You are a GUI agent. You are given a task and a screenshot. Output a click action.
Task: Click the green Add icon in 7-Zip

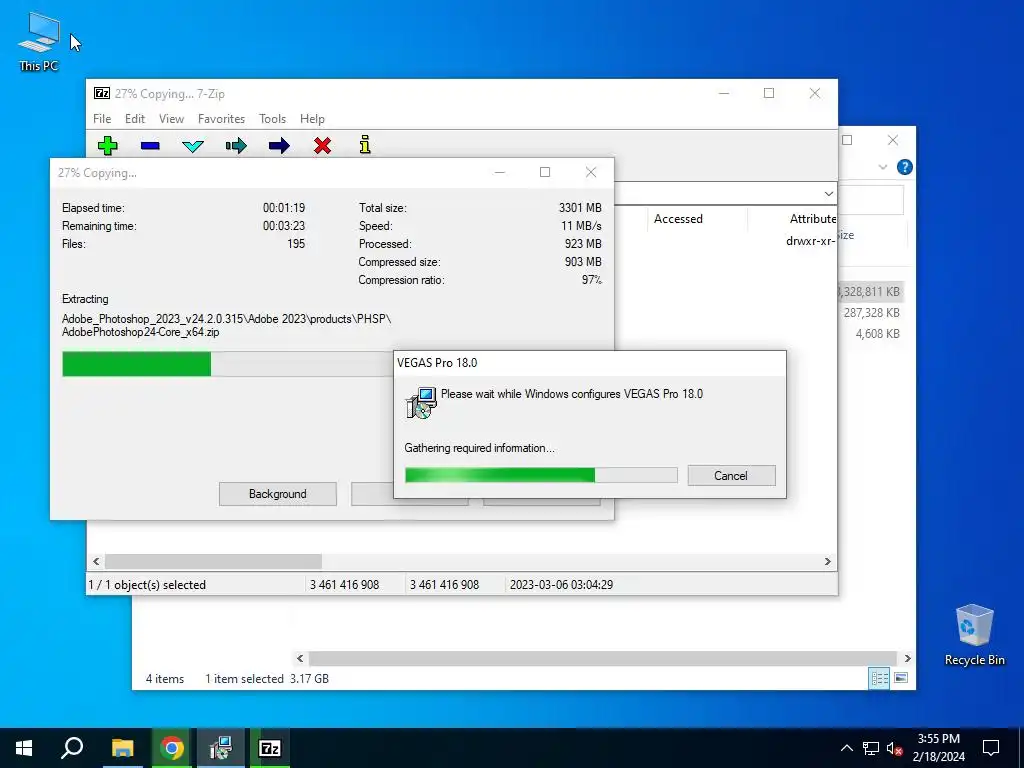(x=108, y=145)
